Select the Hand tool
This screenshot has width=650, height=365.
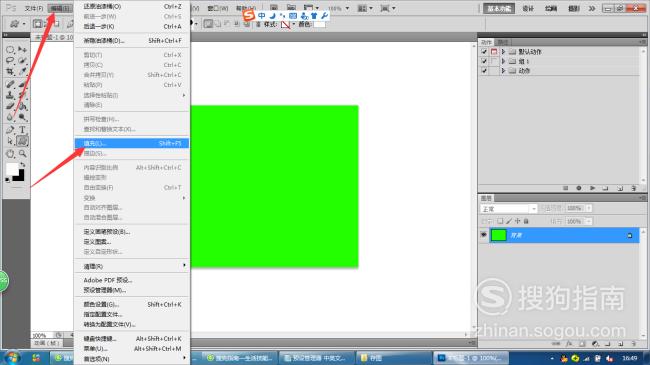click(x=10, y=153)
